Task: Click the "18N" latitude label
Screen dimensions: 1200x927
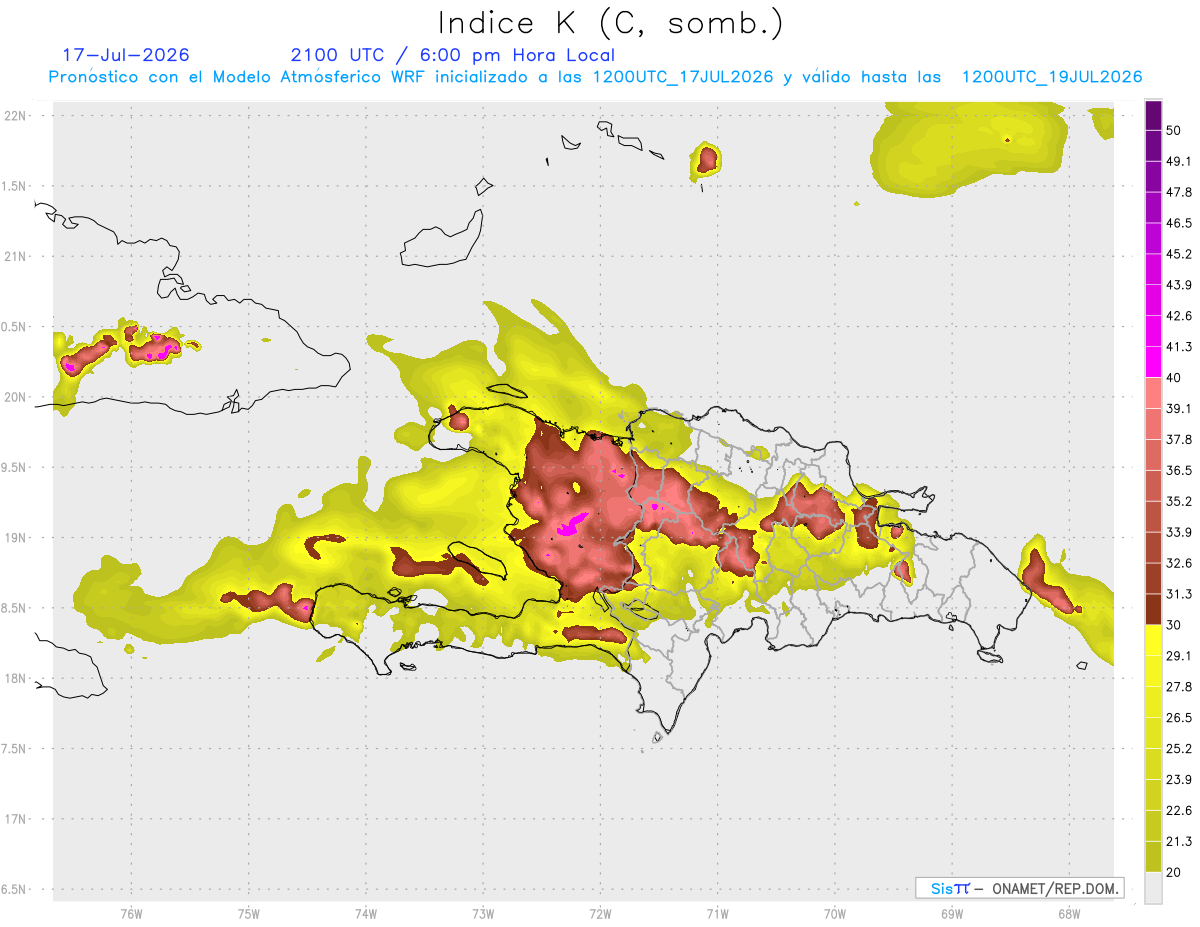Action: point(16,678)
